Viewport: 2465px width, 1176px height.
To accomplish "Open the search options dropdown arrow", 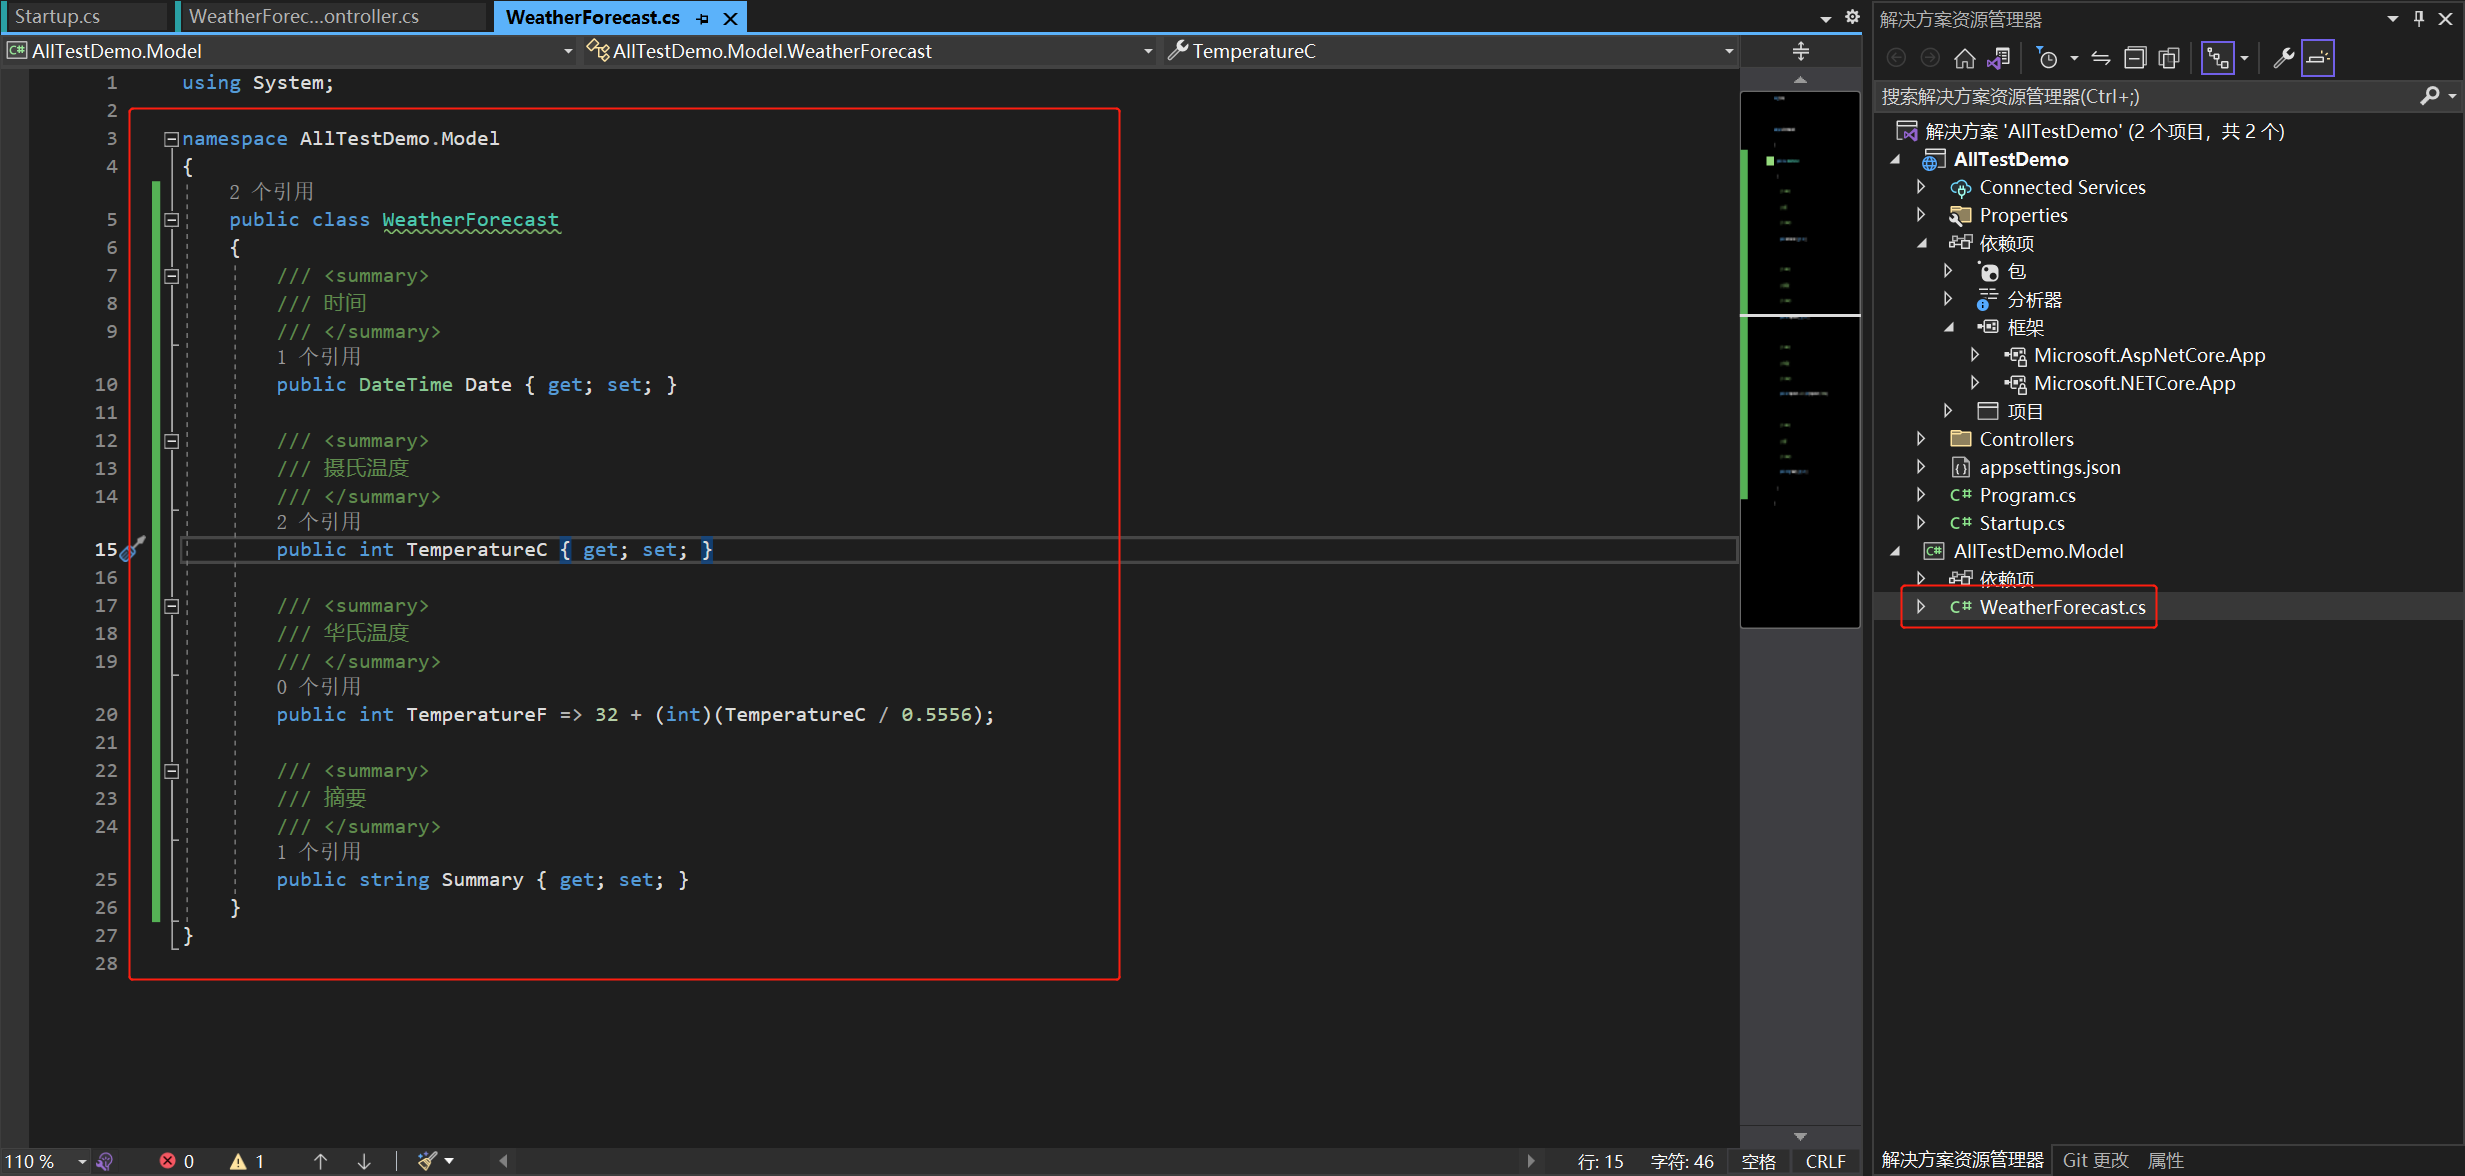I will pos(2452,96).
